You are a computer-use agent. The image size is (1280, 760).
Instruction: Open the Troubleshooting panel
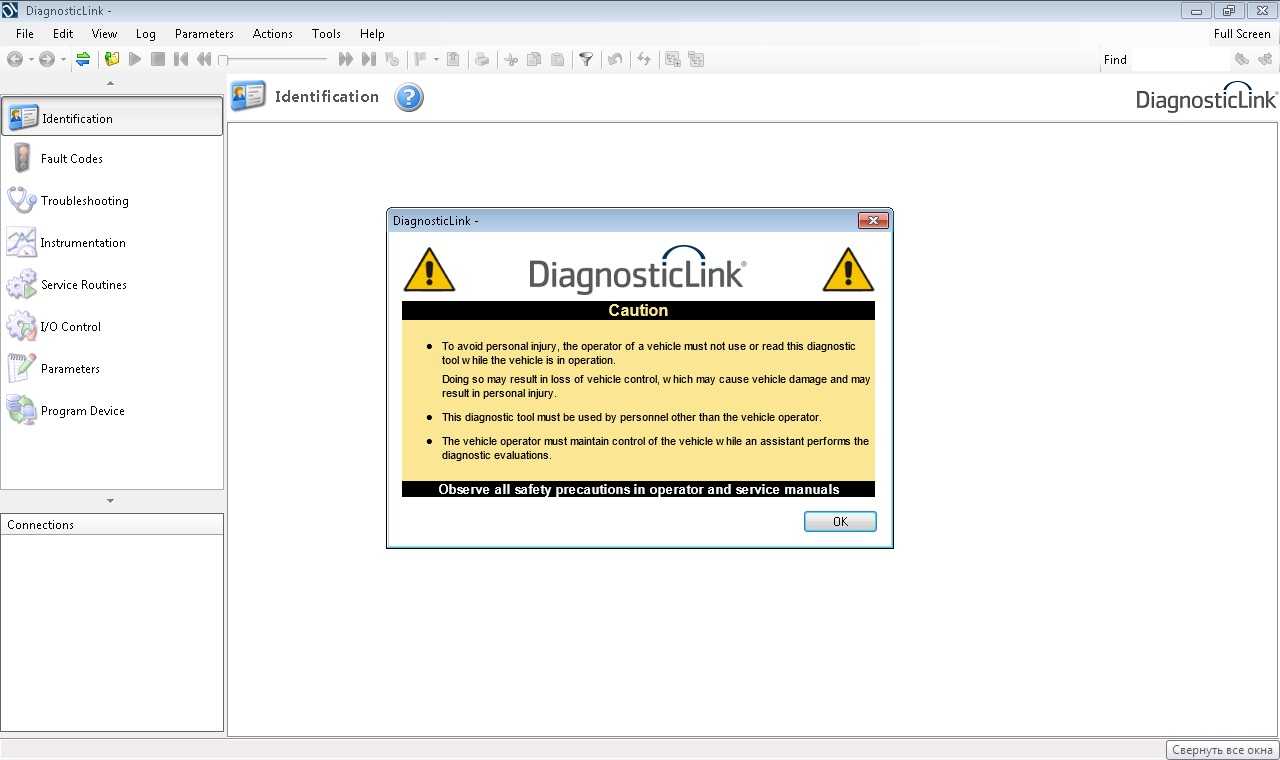click(84, 201)
